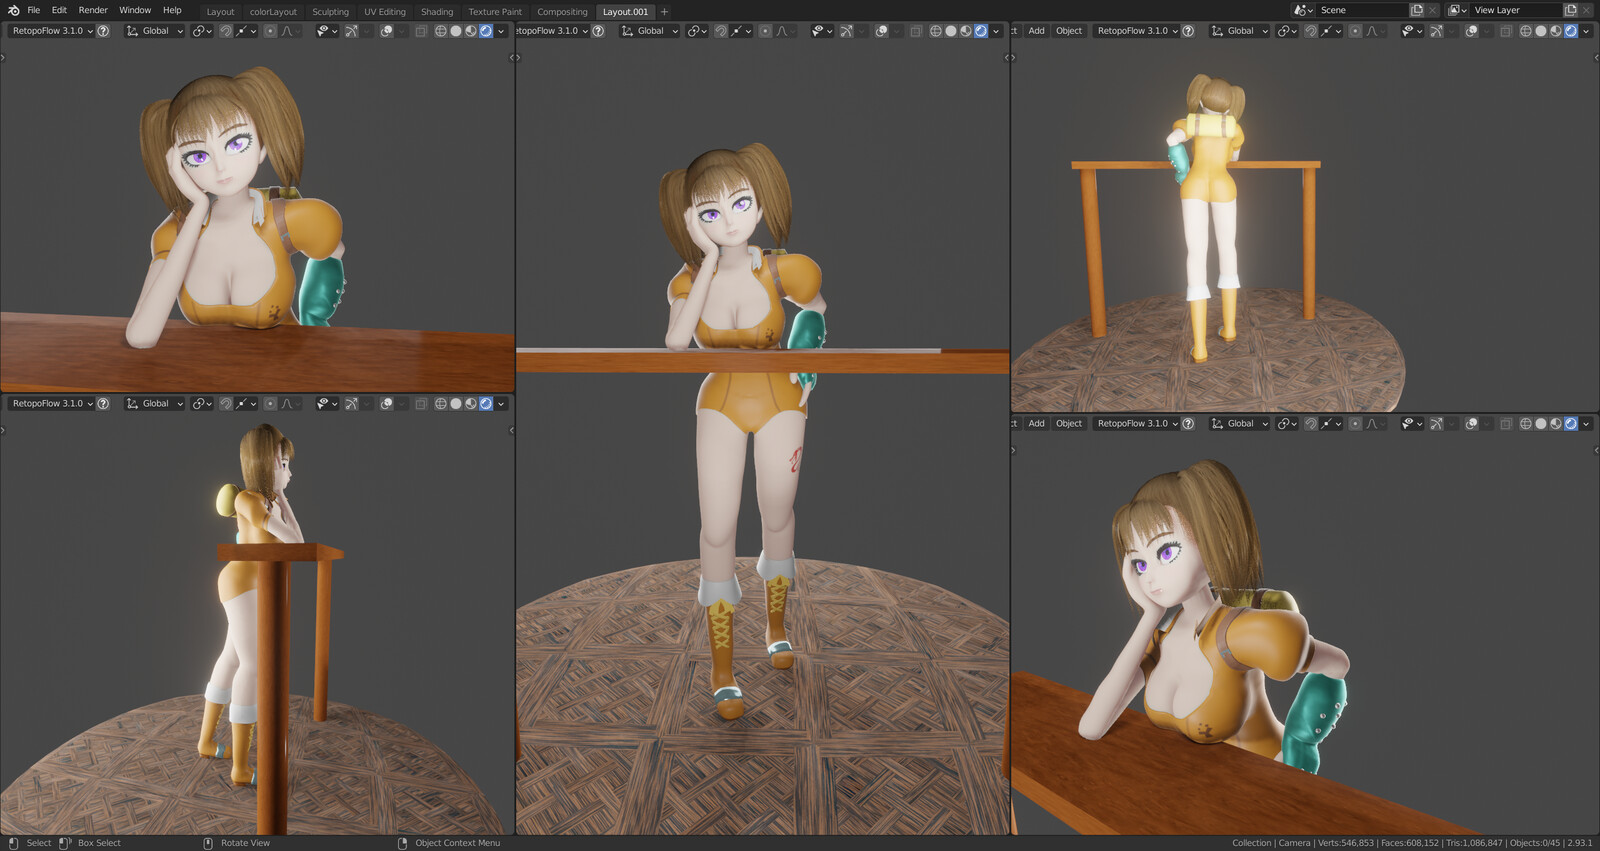Switch to the colorLayout workspace tab
The width and height of the screenshot is (1600, 851).
point(273,12)
